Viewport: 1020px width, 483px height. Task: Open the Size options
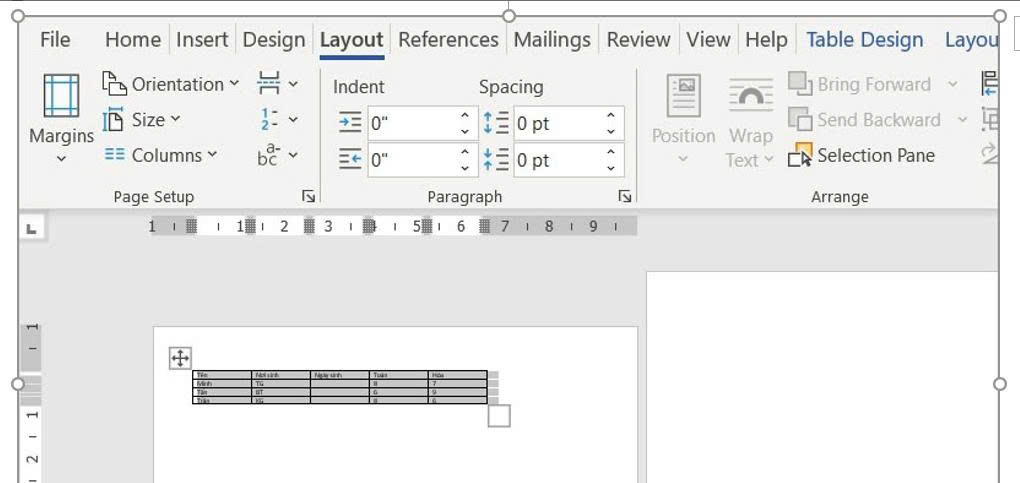point(145,120)
